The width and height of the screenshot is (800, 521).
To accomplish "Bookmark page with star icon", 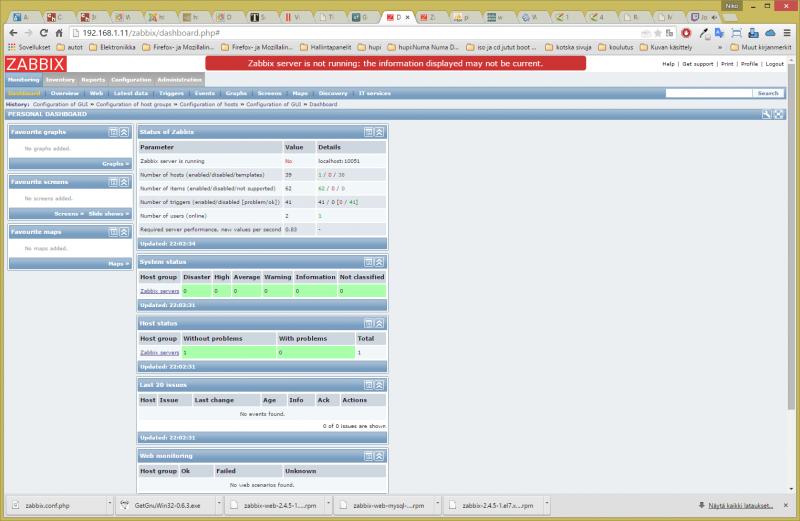I will pyautogui.click(x=658, y=33).
